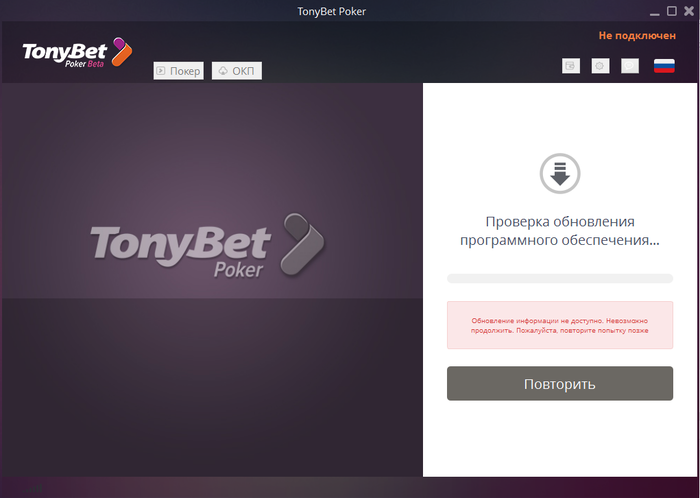Click the download arrow circle icon
Viewport: 700px width, 498px height.
pos(560,173)
